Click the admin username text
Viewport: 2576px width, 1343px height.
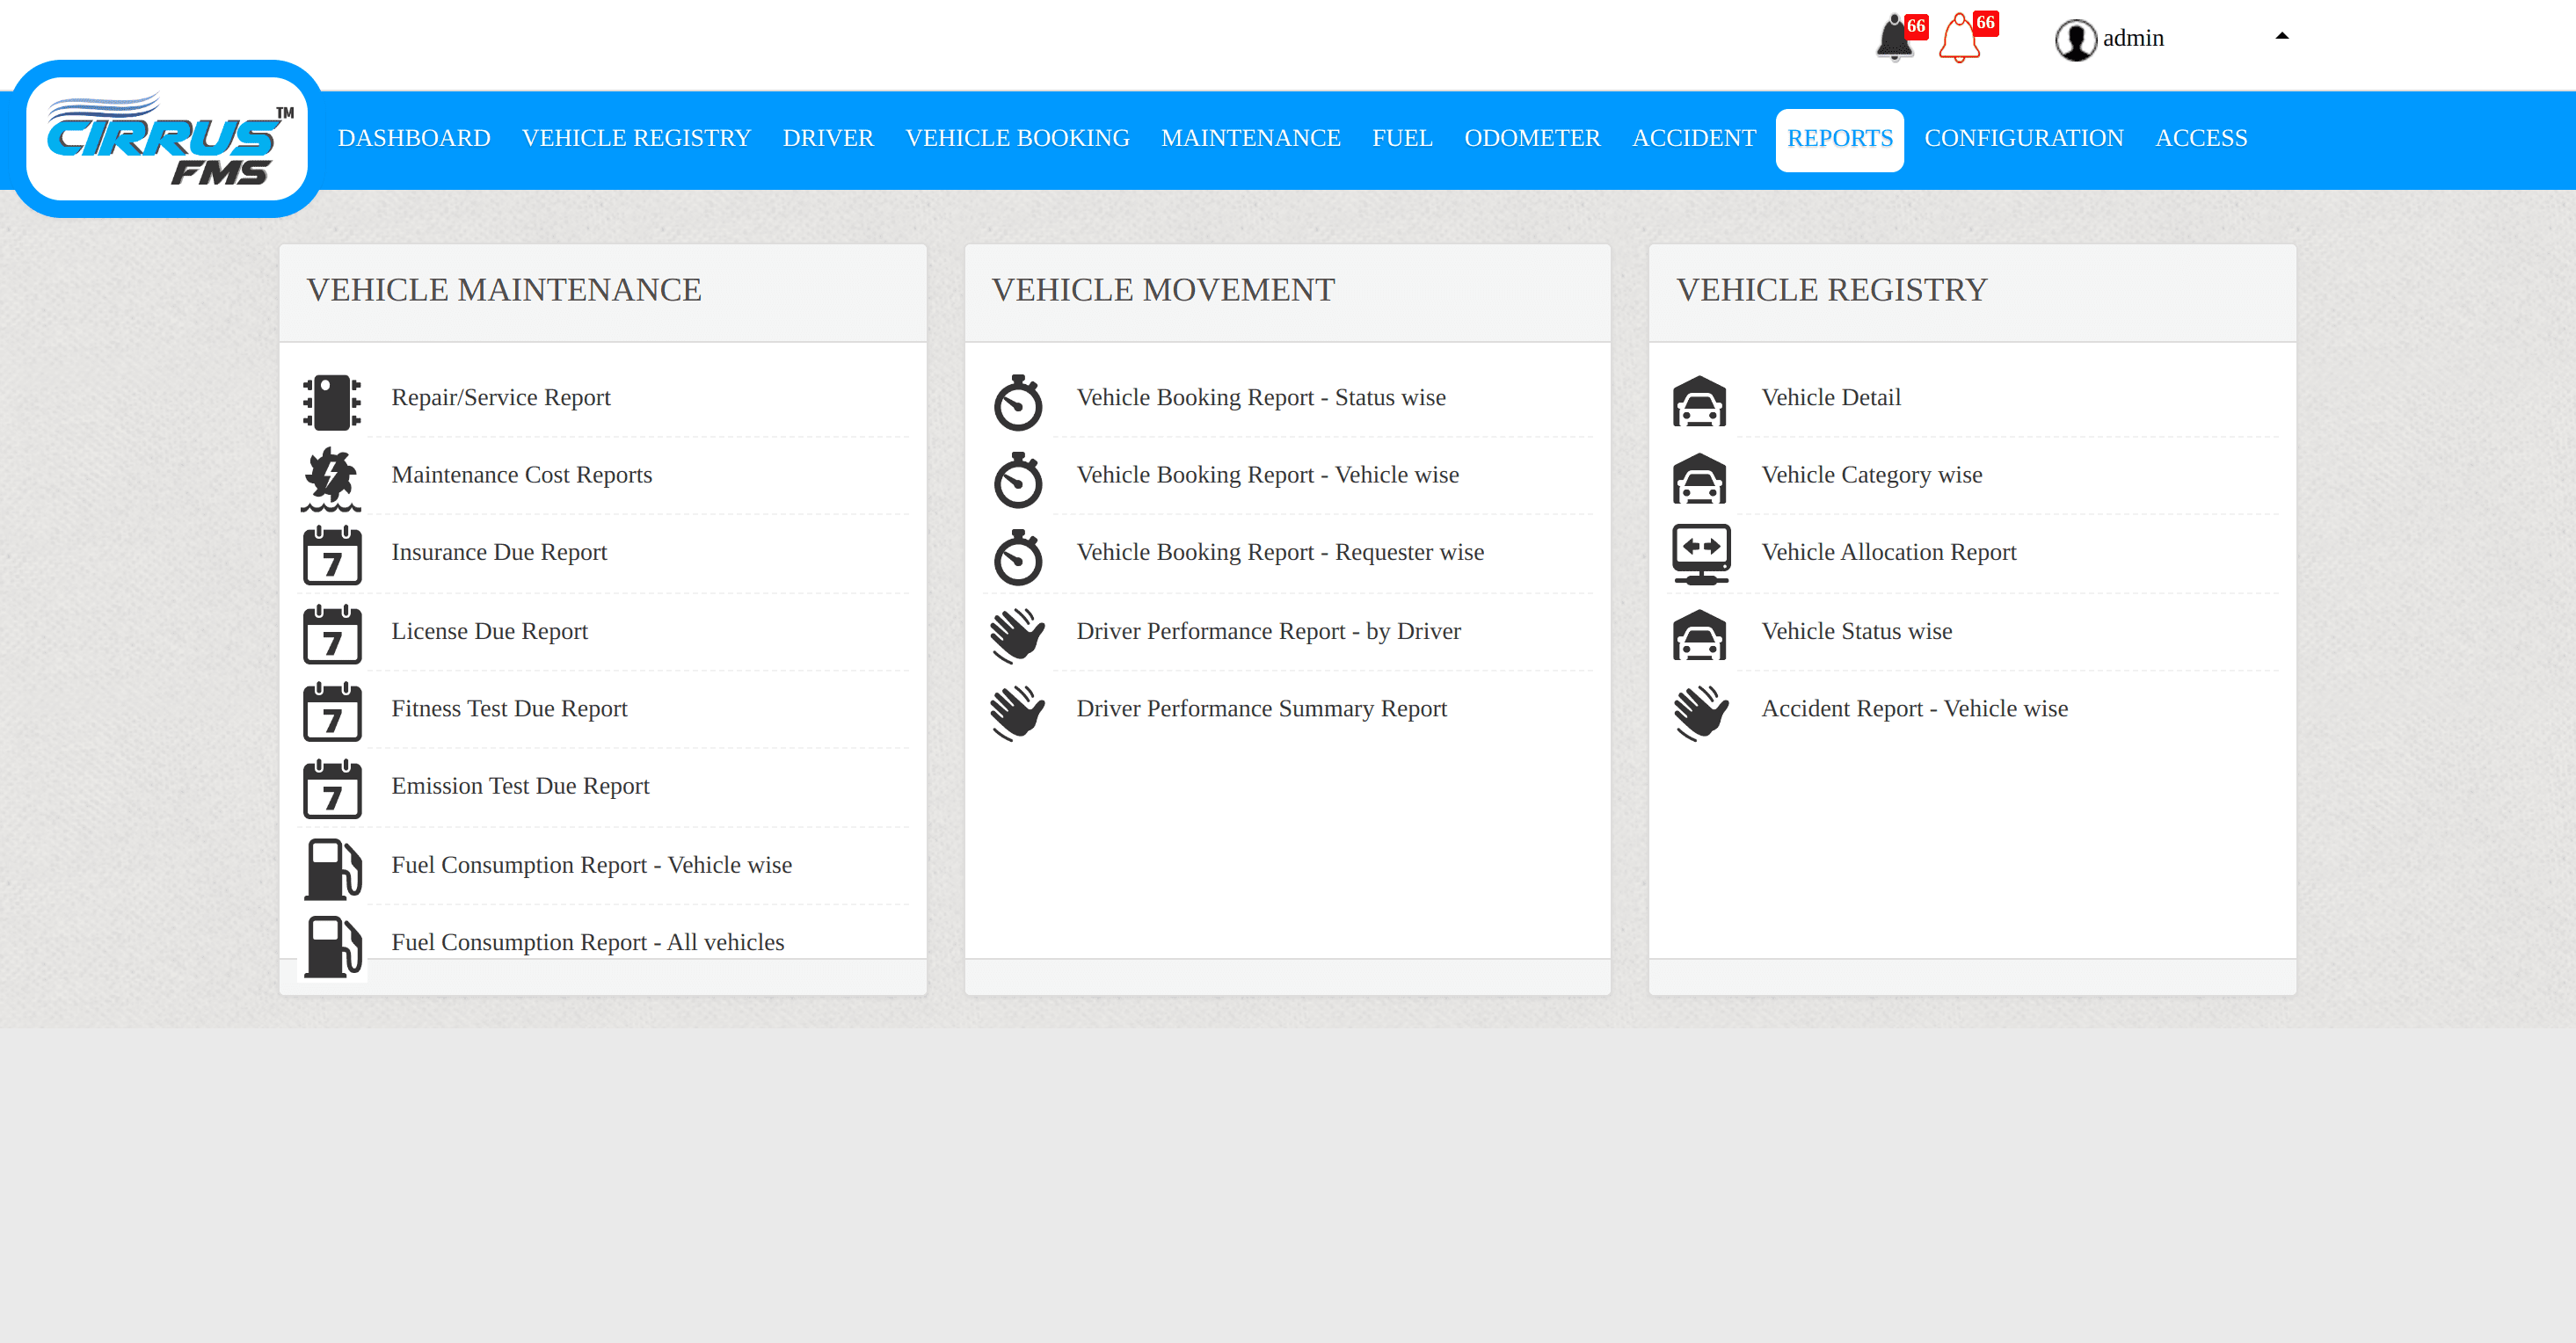click(2133, 38)
